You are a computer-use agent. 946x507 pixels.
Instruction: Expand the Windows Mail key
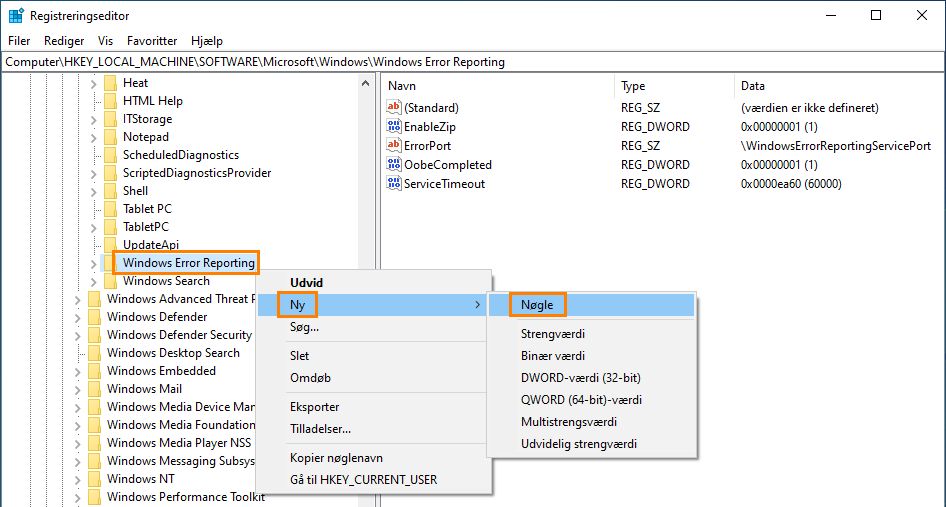pos(78,389)
